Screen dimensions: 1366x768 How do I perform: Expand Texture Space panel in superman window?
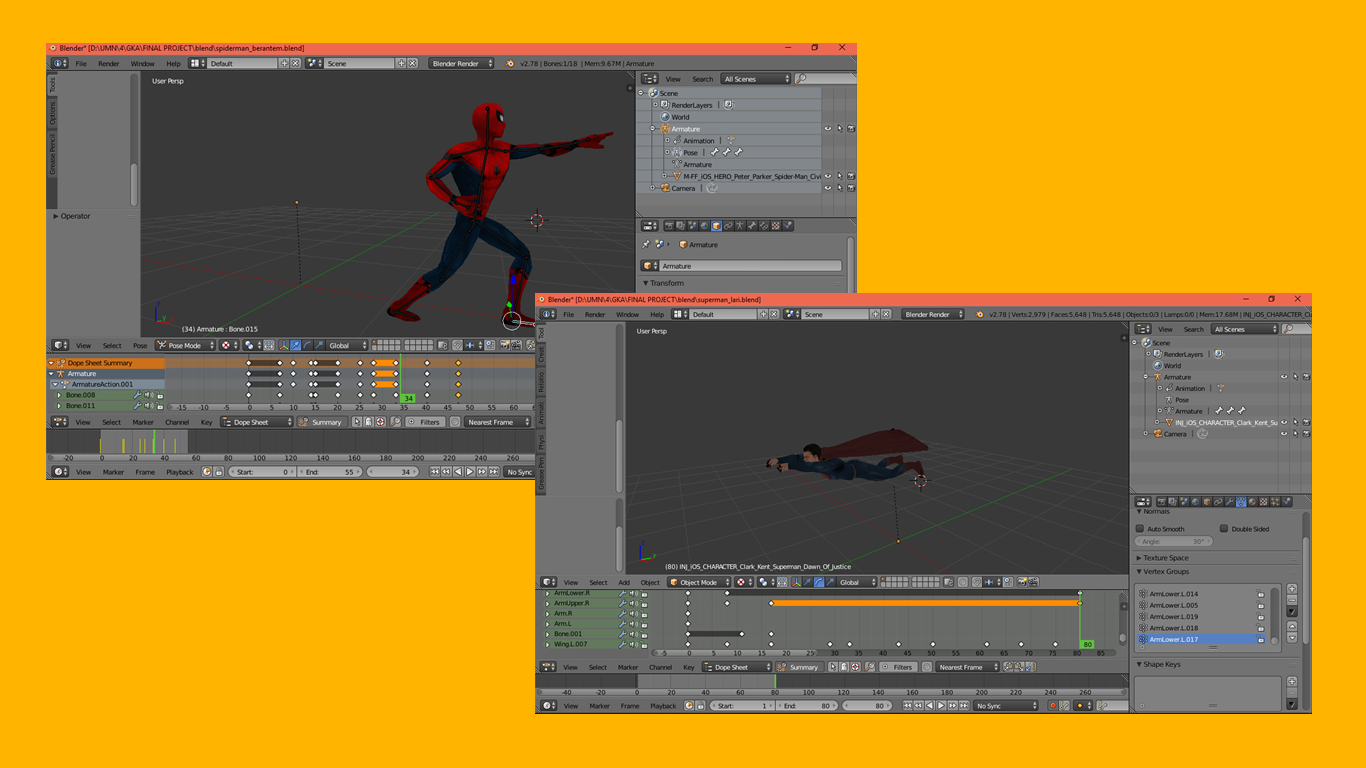(1139, 558)
